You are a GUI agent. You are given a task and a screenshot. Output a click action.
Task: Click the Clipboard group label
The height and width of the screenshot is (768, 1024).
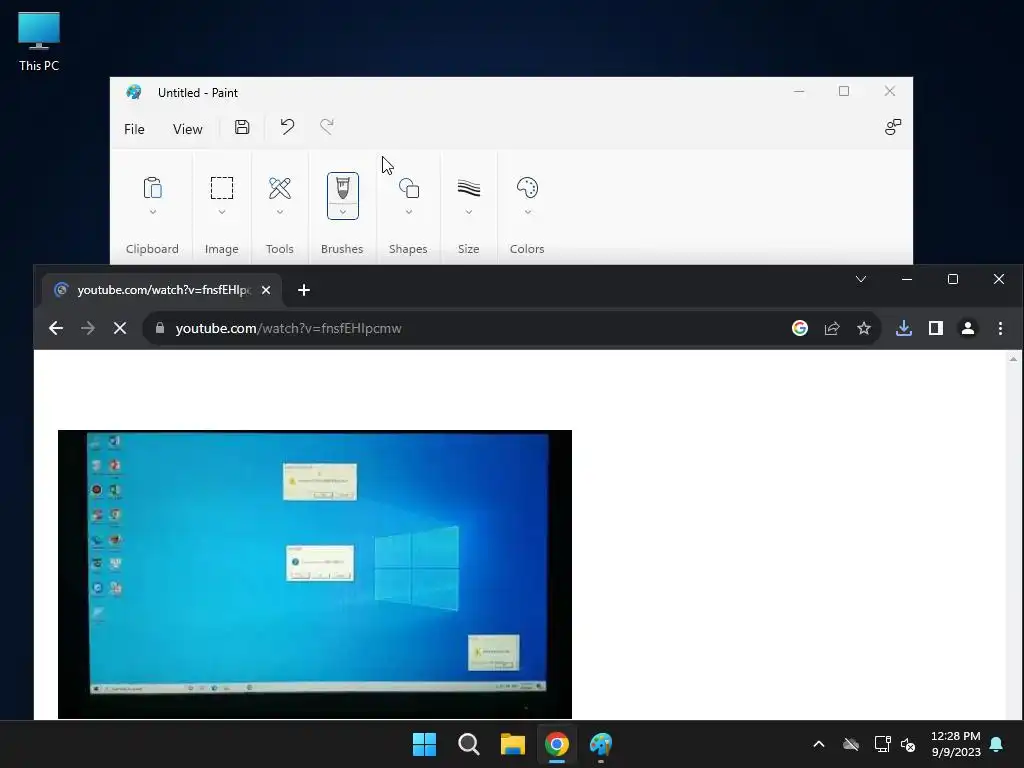click(152, 249)
